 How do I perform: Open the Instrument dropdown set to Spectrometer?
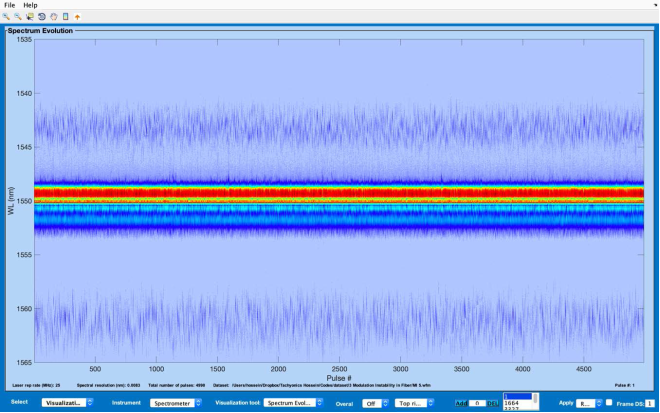[x=177, y=403]
